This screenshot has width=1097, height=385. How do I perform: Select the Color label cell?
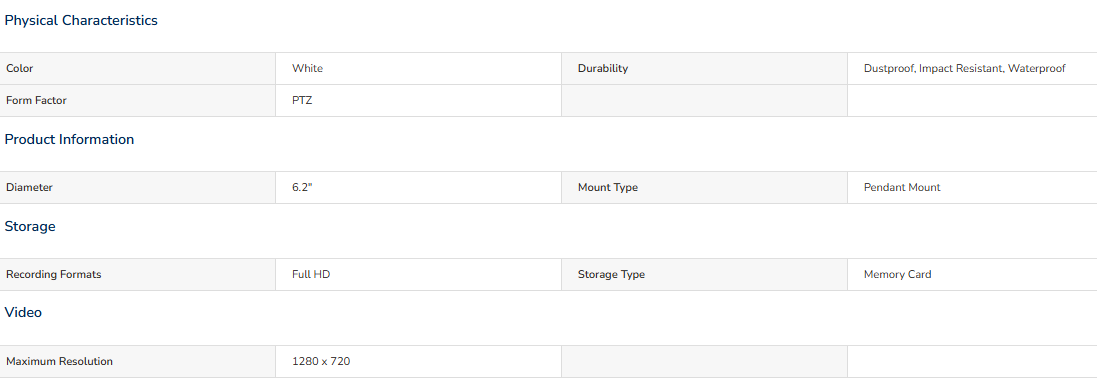tap(138, 69)
